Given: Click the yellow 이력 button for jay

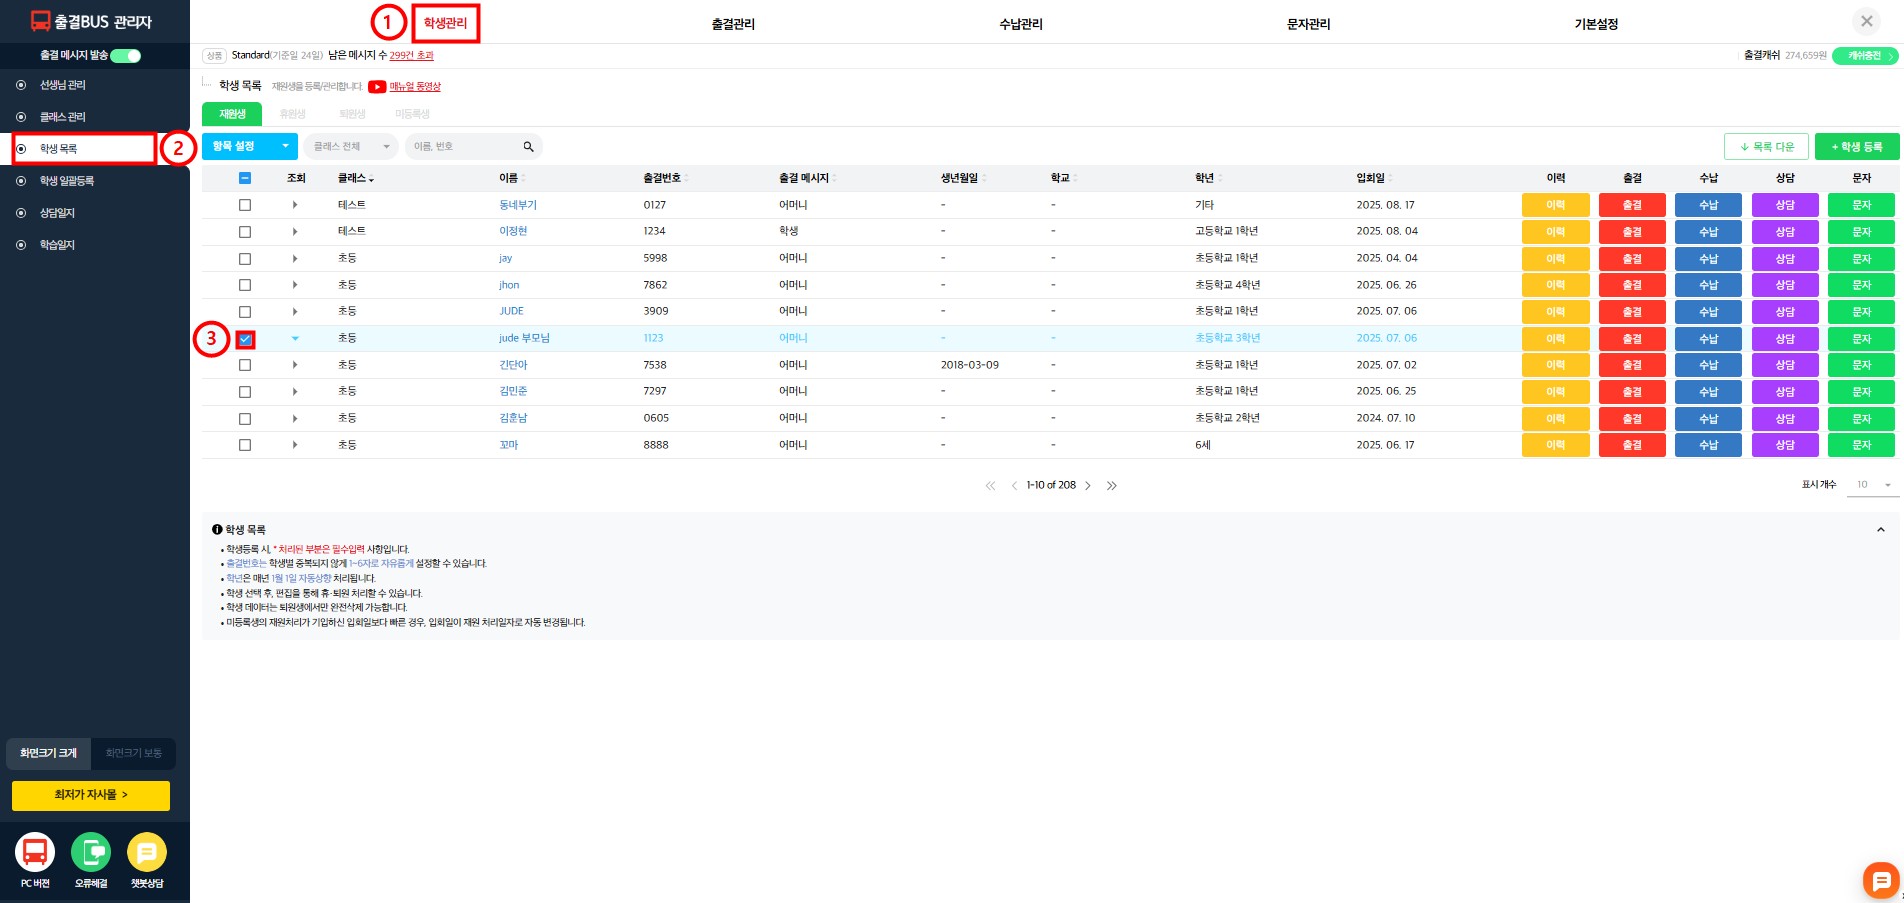Looking at the screenshot, I should (1555, 259).
